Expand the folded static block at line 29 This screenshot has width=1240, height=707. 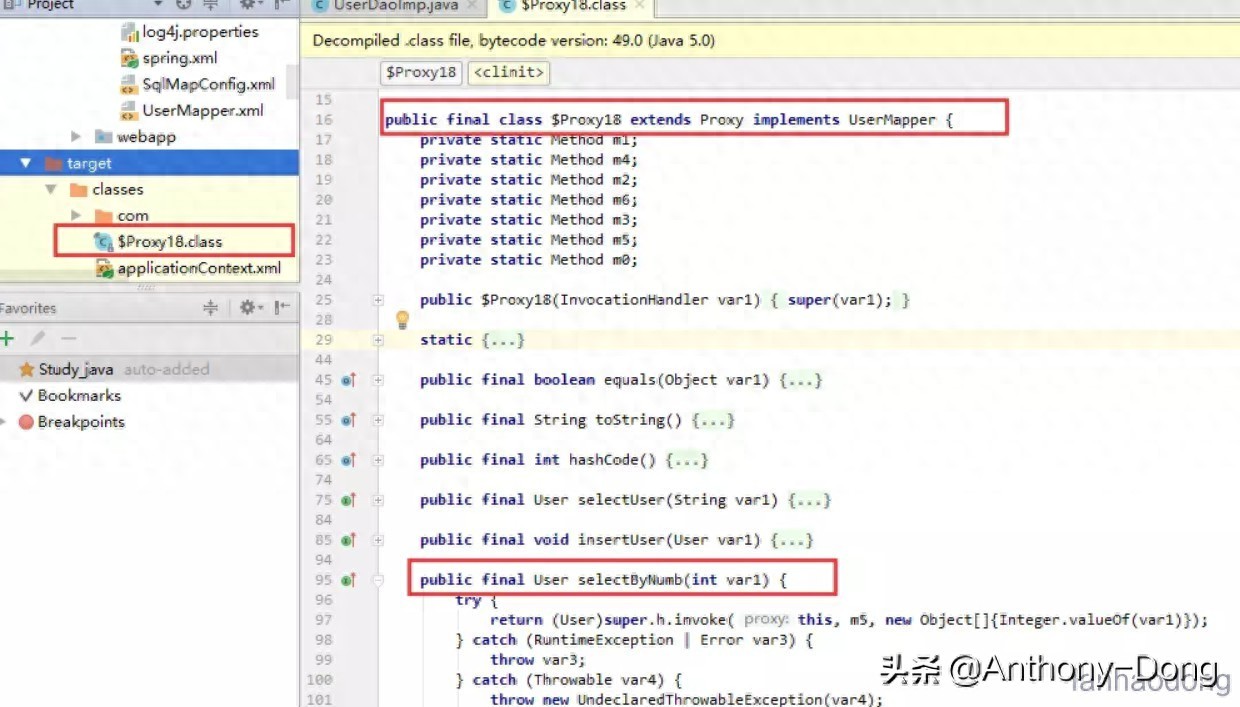point(378,340)
